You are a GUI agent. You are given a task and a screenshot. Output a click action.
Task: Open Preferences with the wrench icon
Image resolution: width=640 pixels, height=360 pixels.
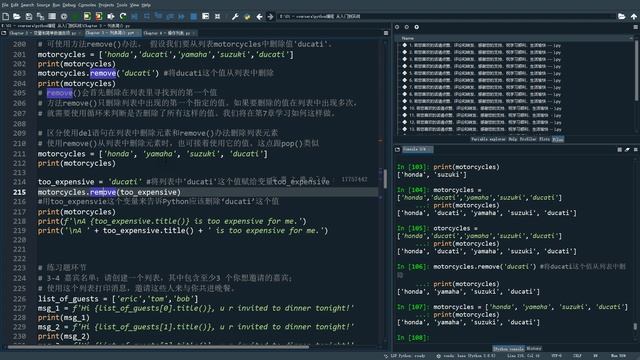(235, 16)
